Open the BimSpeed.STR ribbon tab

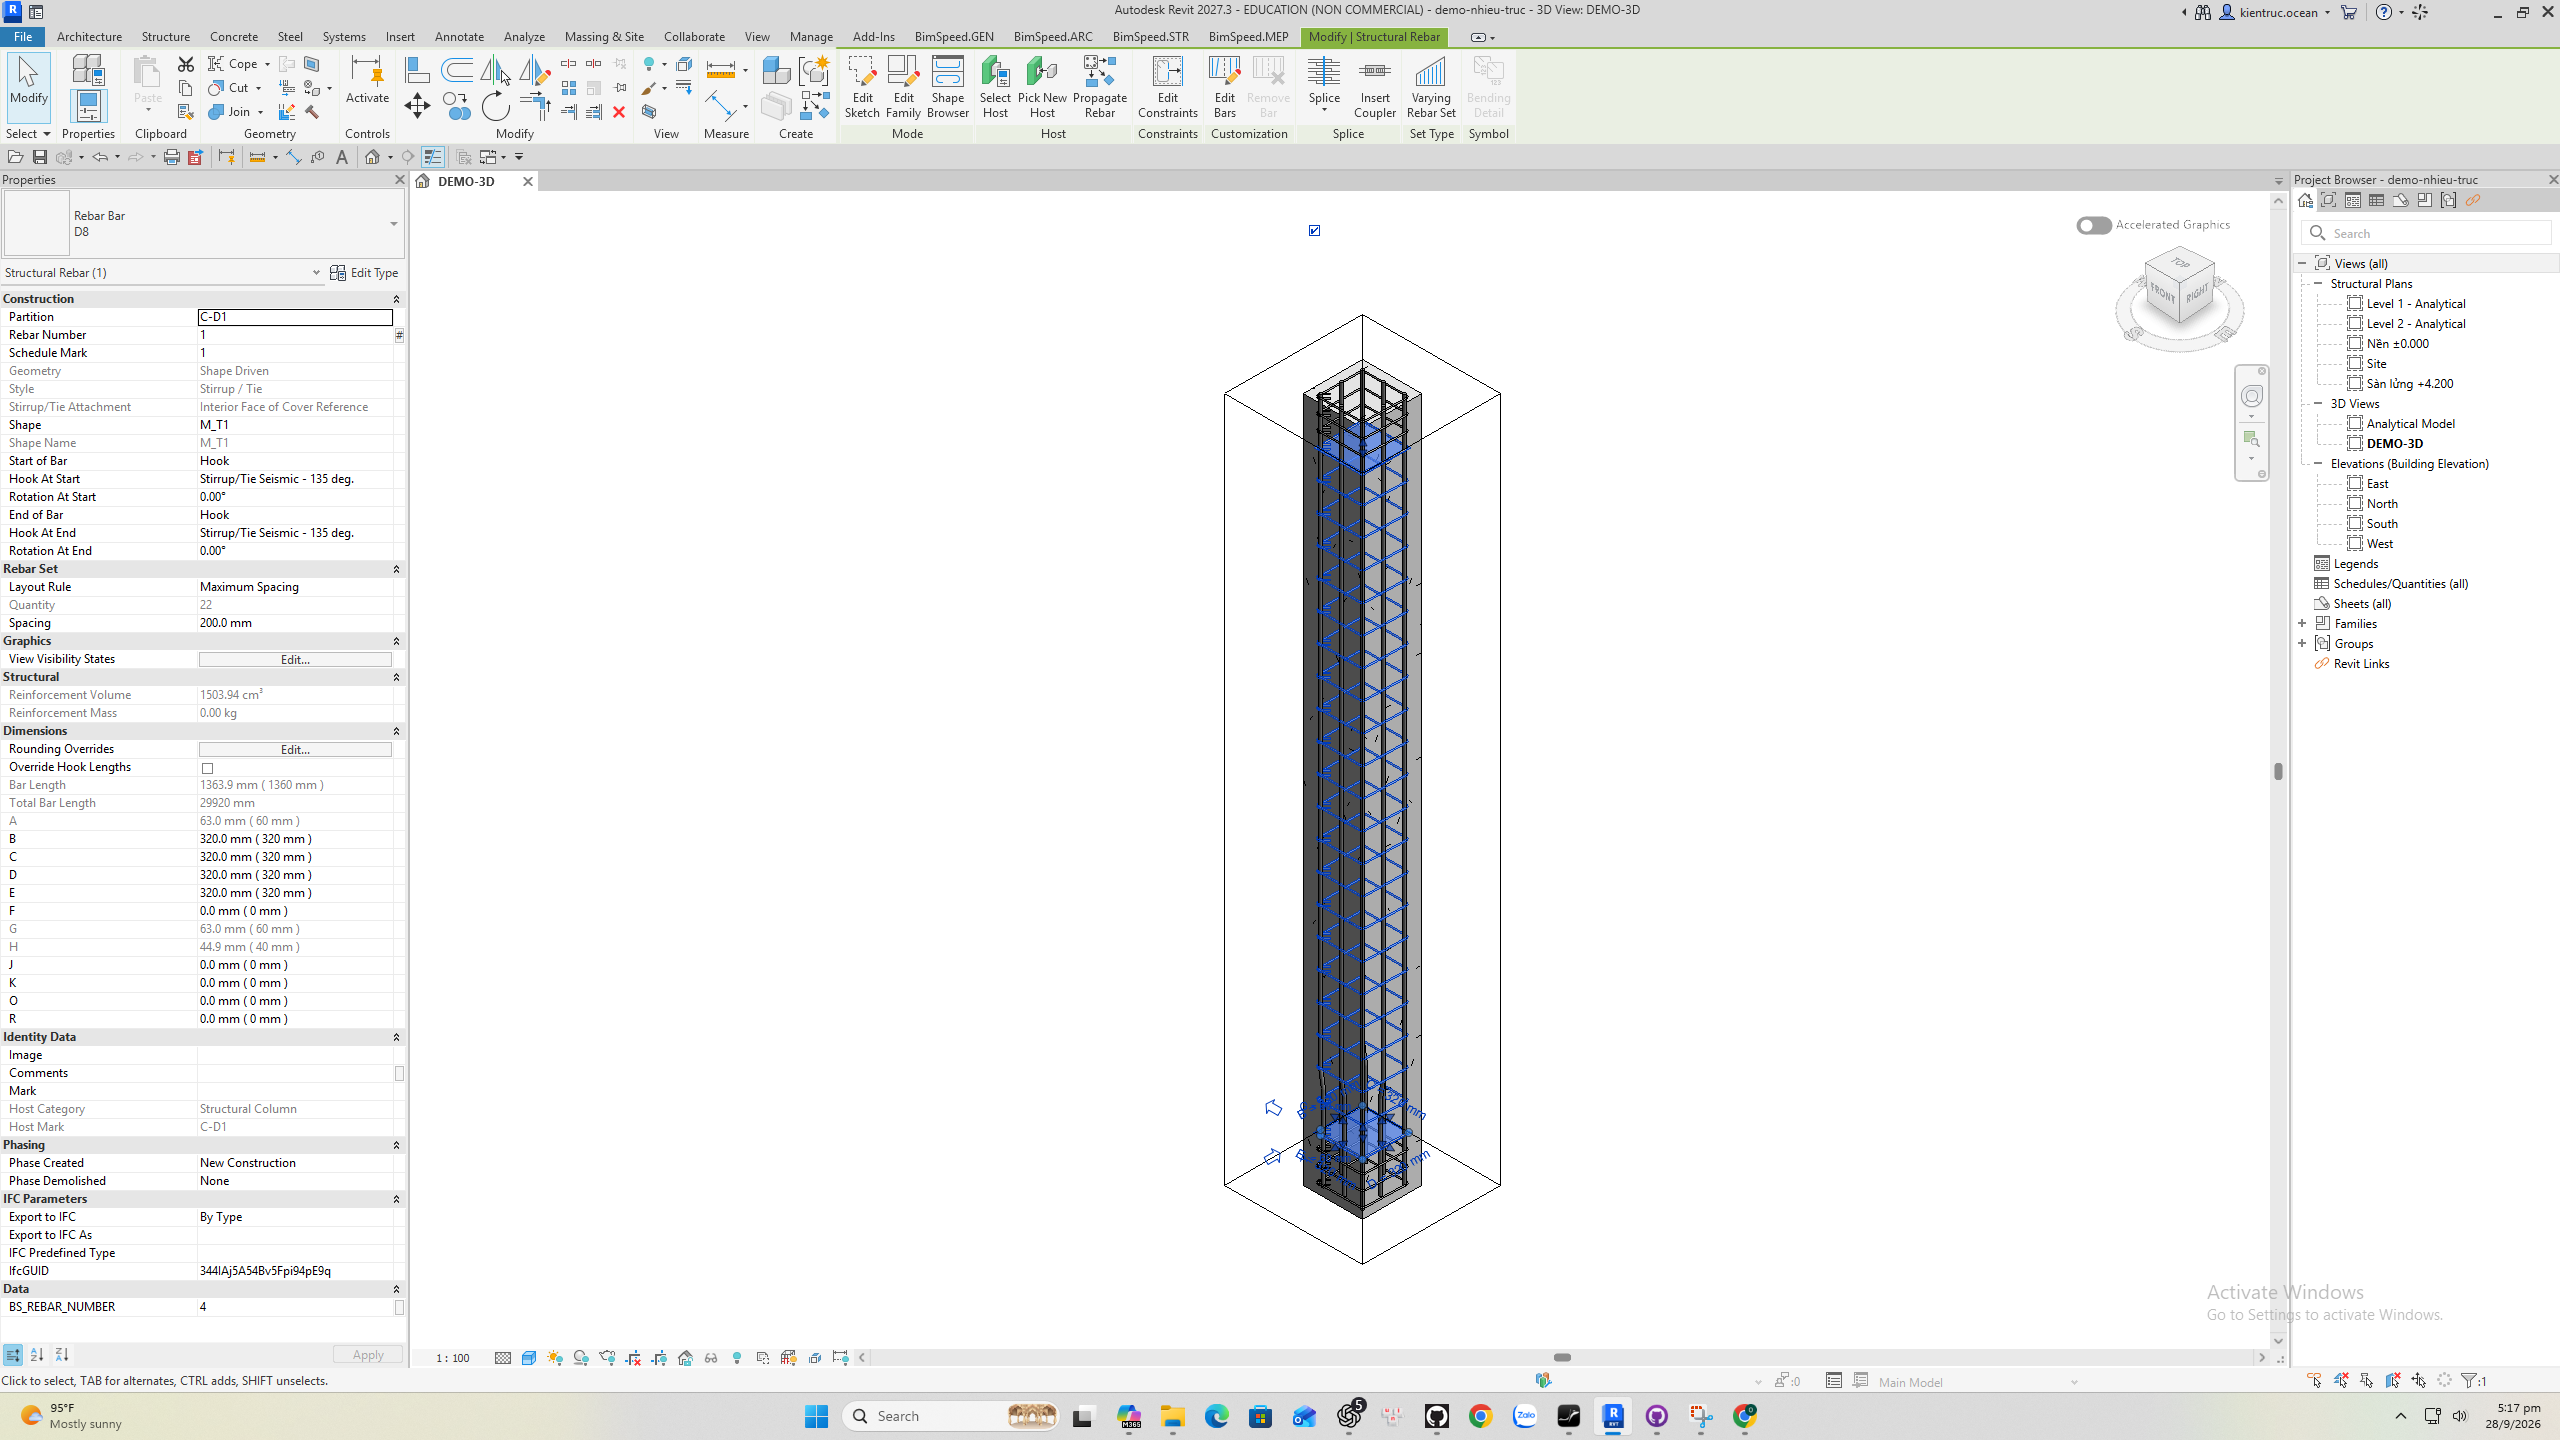[1151, 37]
